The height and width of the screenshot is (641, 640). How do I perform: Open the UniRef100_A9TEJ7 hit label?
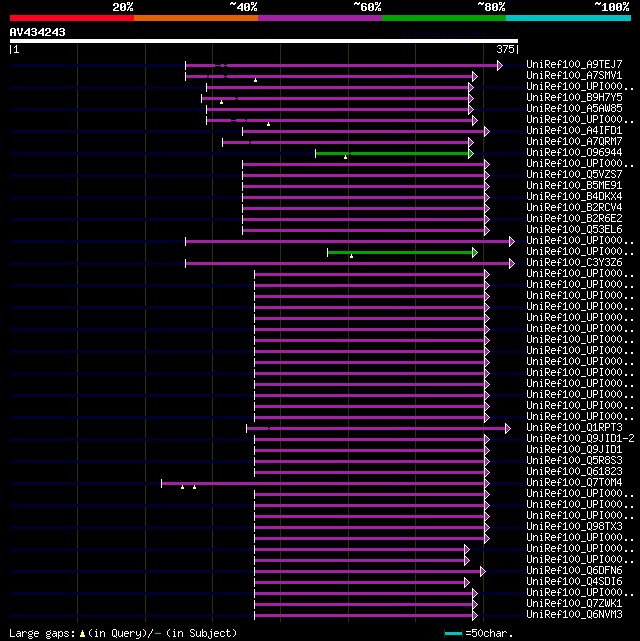coord(574,64)
